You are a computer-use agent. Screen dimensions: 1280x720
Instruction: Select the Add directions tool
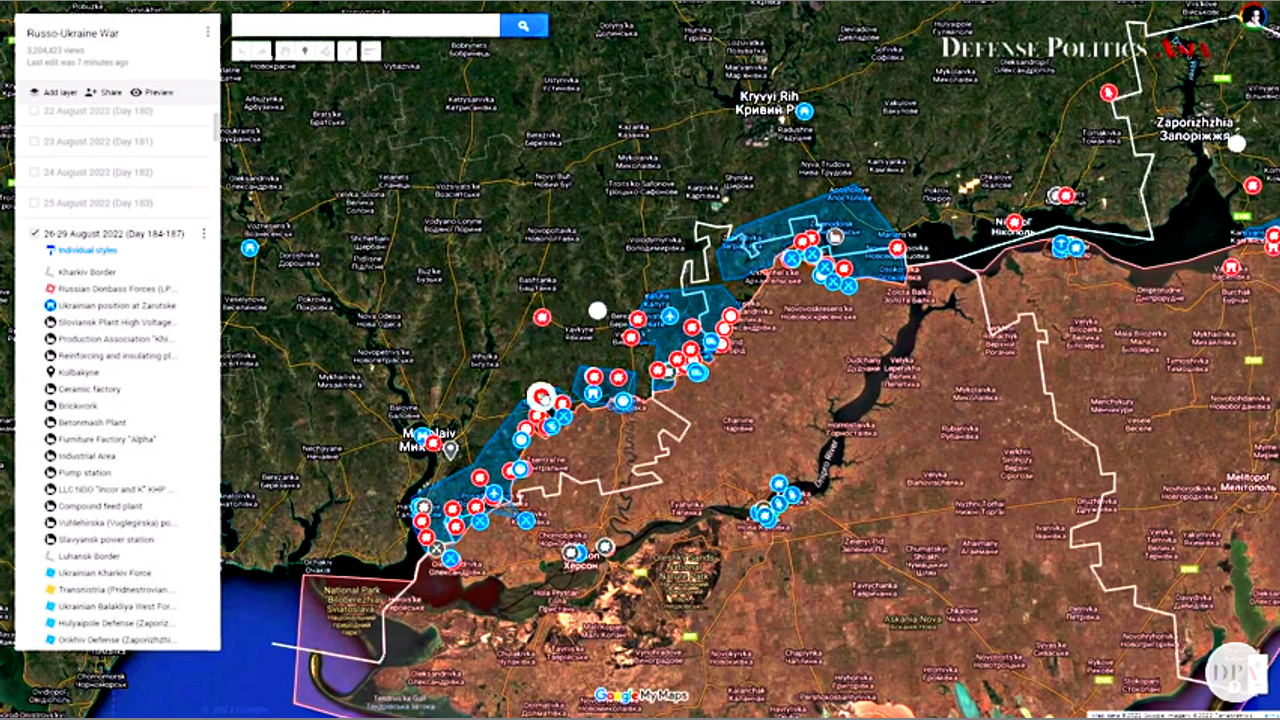pyautogui.click(x=348, y=51)
